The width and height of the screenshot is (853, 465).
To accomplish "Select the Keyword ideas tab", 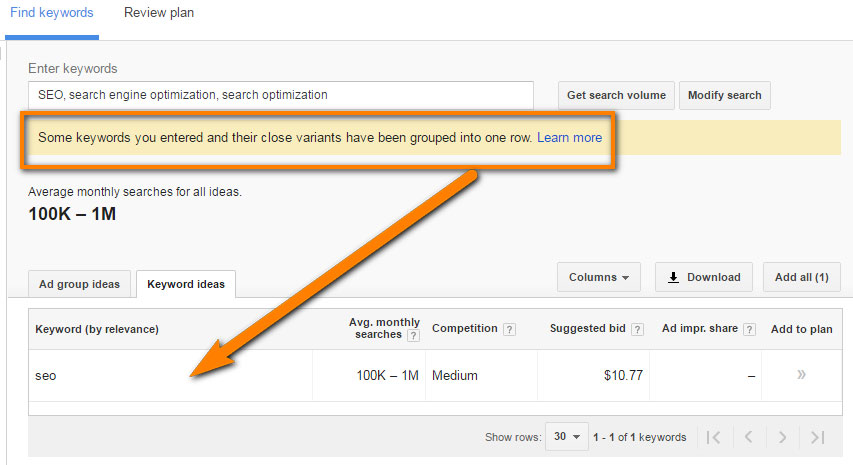I will click(186, 284).
